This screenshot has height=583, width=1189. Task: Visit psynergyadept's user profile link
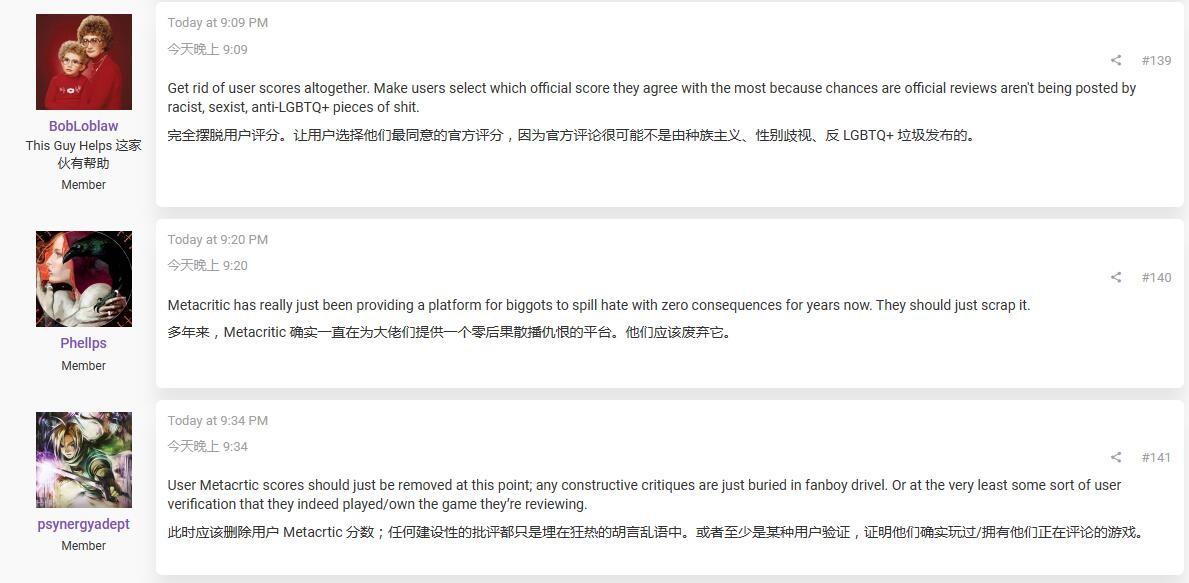click(x=83, y=524)
